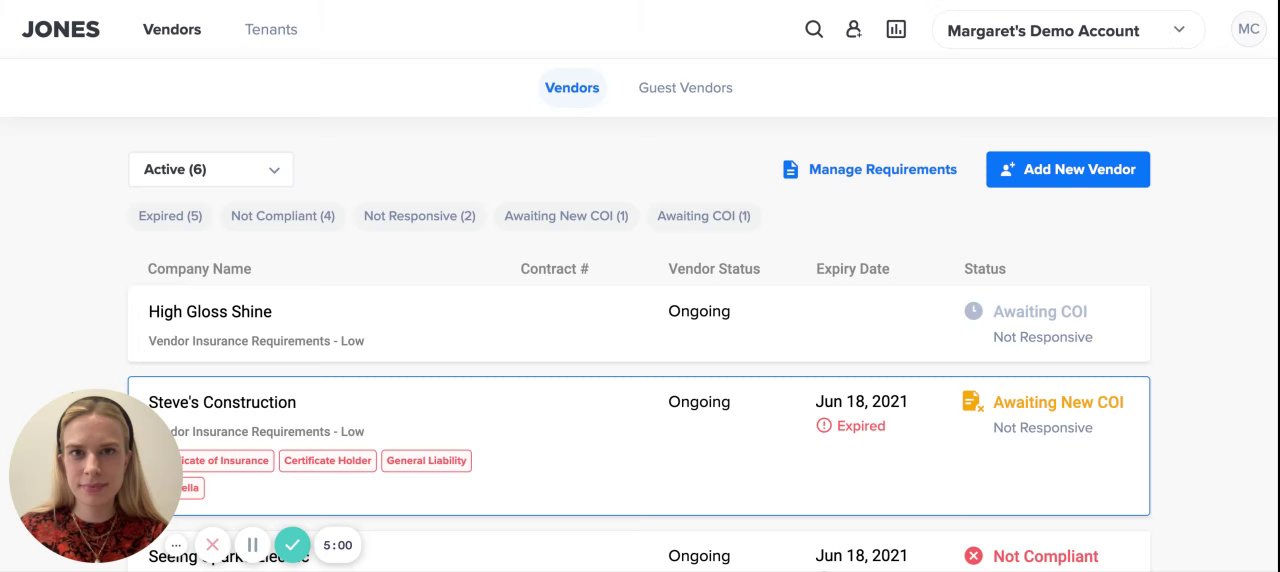Open Margaret's Demo Account dropdown
Viewport: 1280px width, 572px height.
coord(1068,30)
